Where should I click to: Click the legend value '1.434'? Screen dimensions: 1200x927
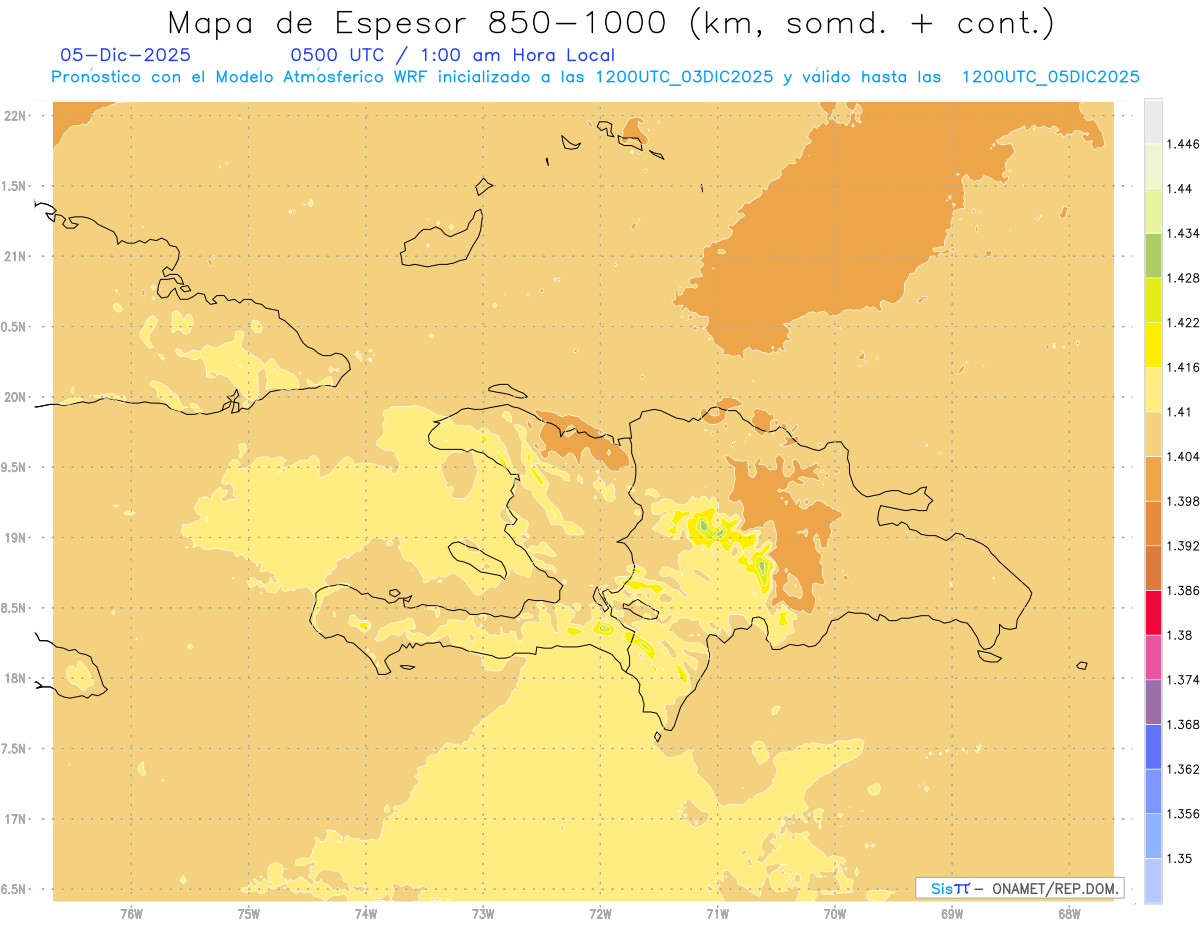click(x=1183, y=233)
